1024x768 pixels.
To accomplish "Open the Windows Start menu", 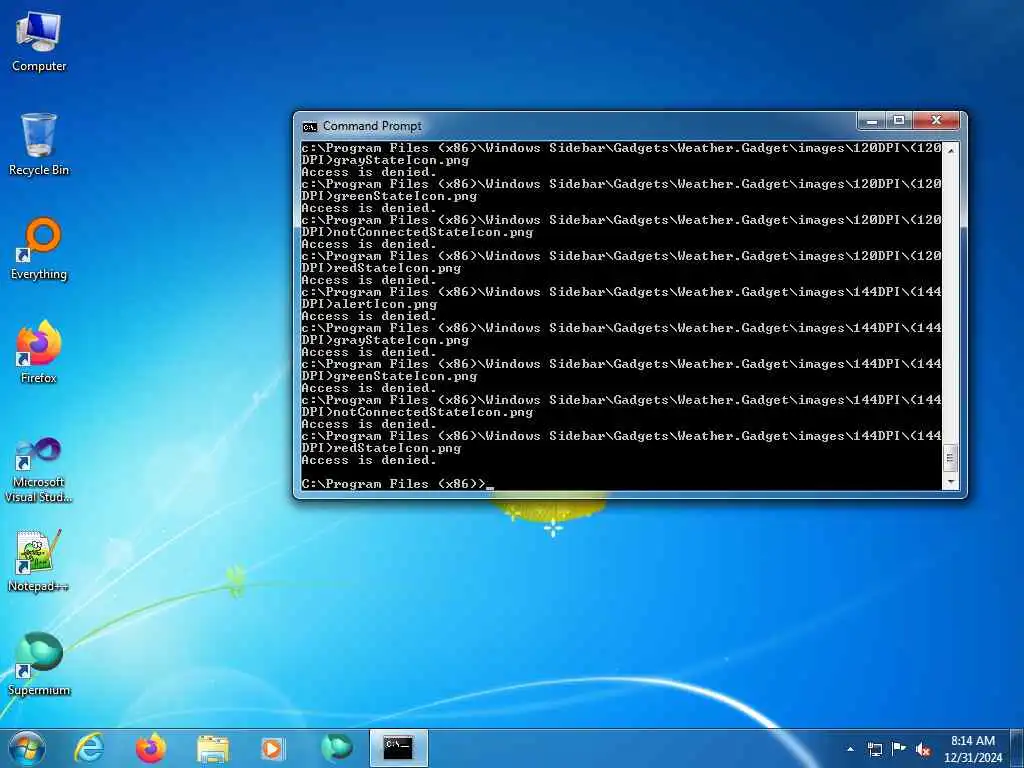I will [x=27, y=748].
